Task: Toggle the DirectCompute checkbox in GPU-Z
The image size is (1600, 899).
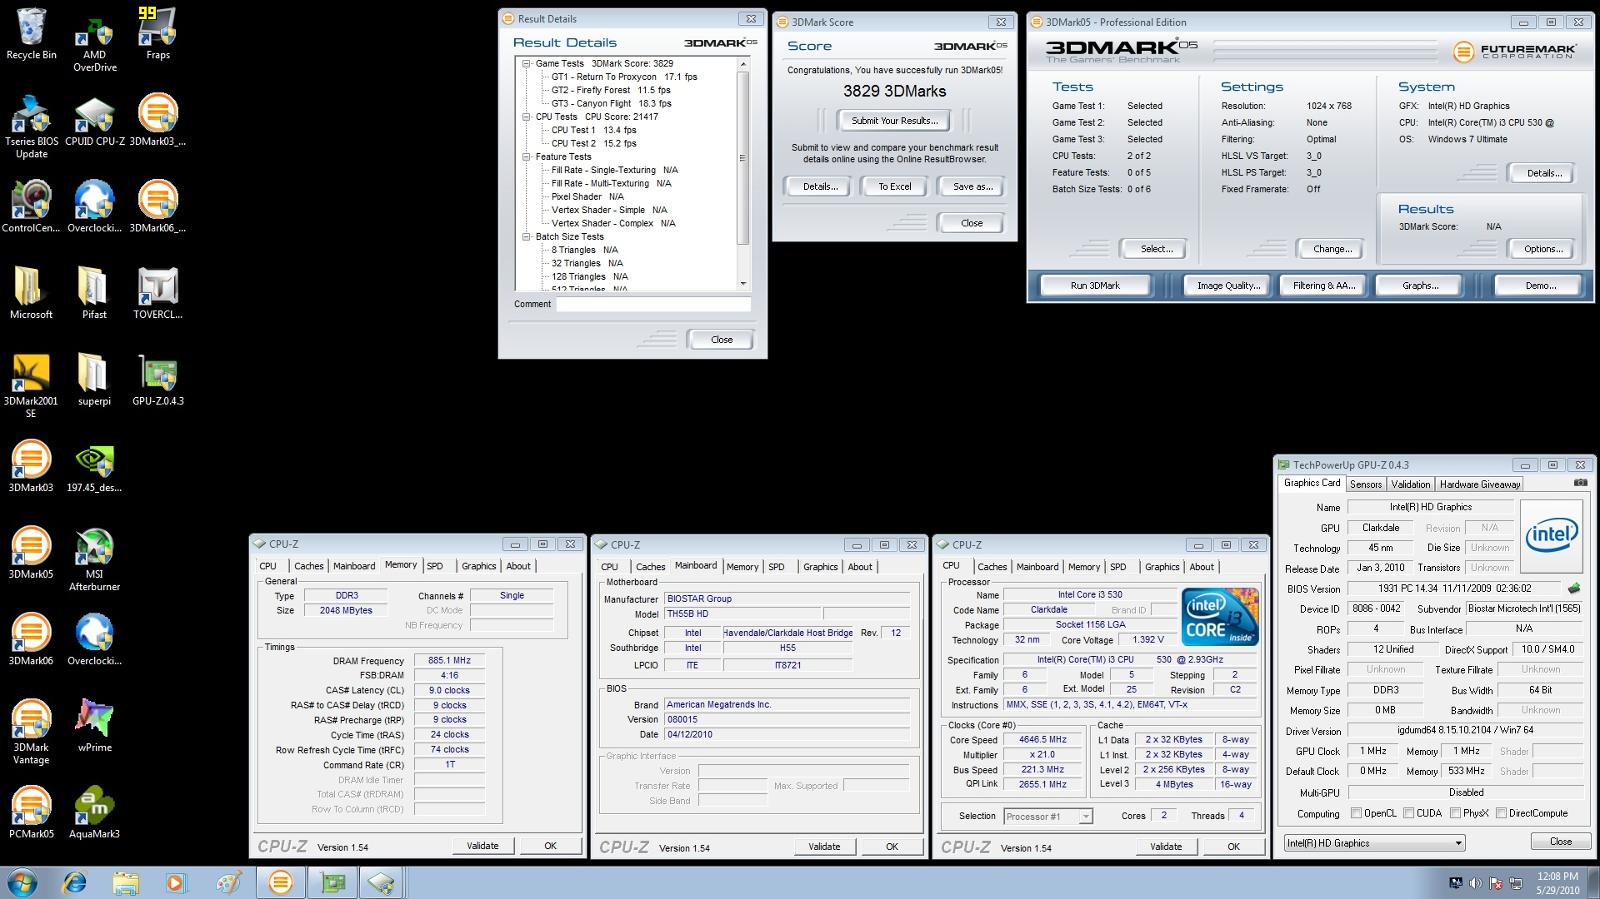Action: tap(1501, 813)
